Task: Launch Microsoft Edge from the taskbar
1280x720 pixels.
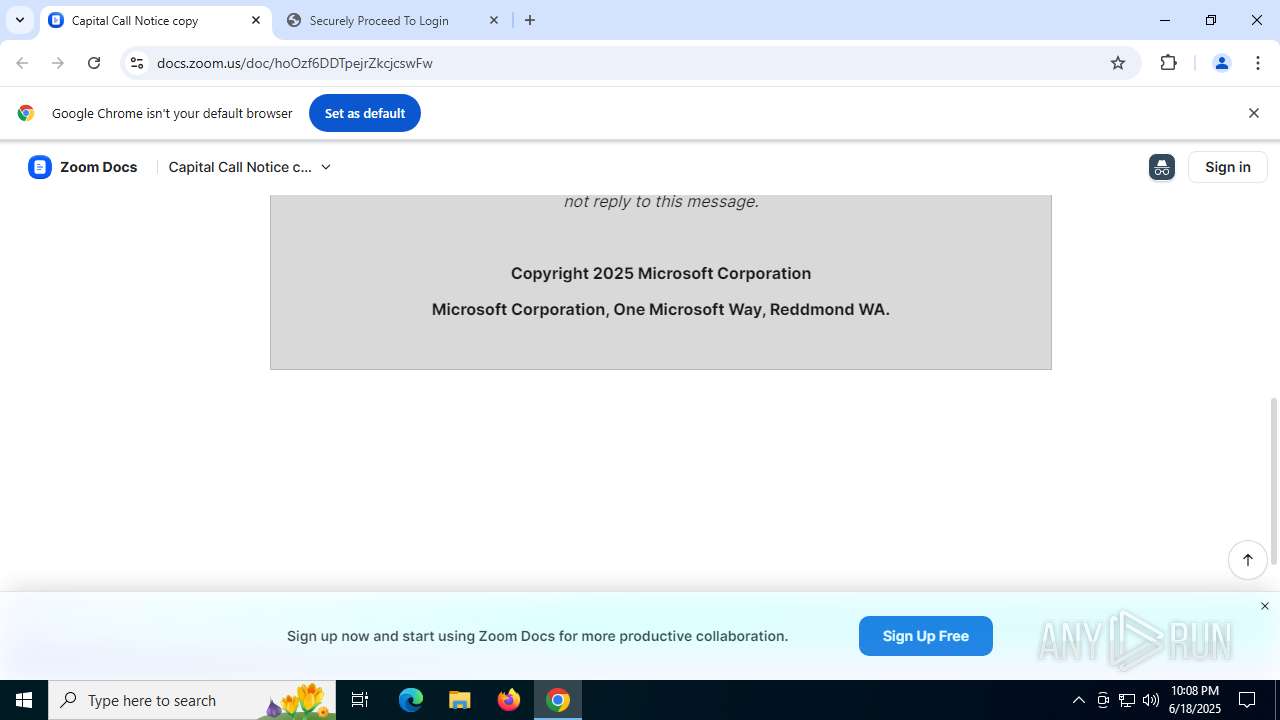Action: click(411, 700)
